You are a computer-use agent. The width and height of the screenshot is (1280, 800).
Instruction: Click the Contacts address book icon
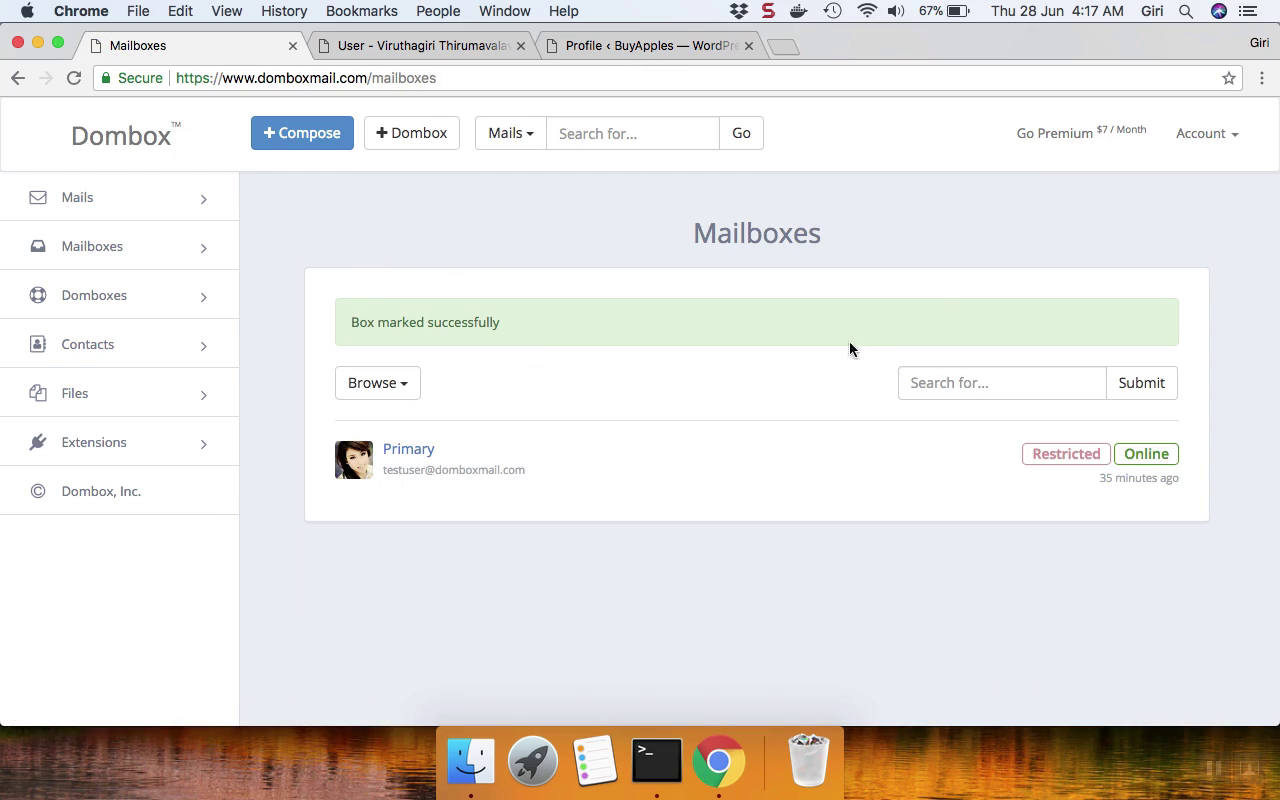38,344
